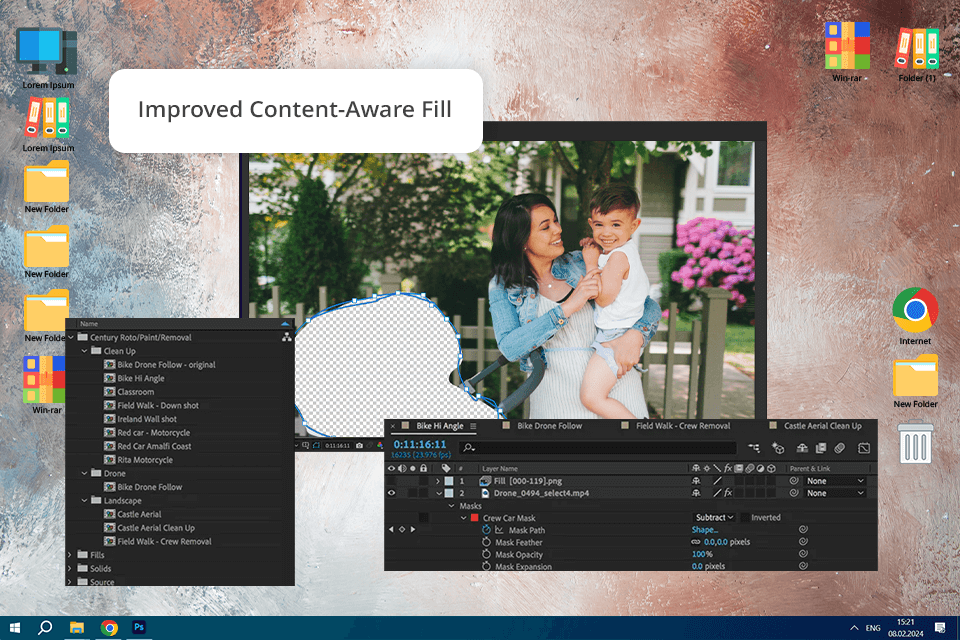Click the Windows Start button
The image size is (960, 640).
(15, 627)
